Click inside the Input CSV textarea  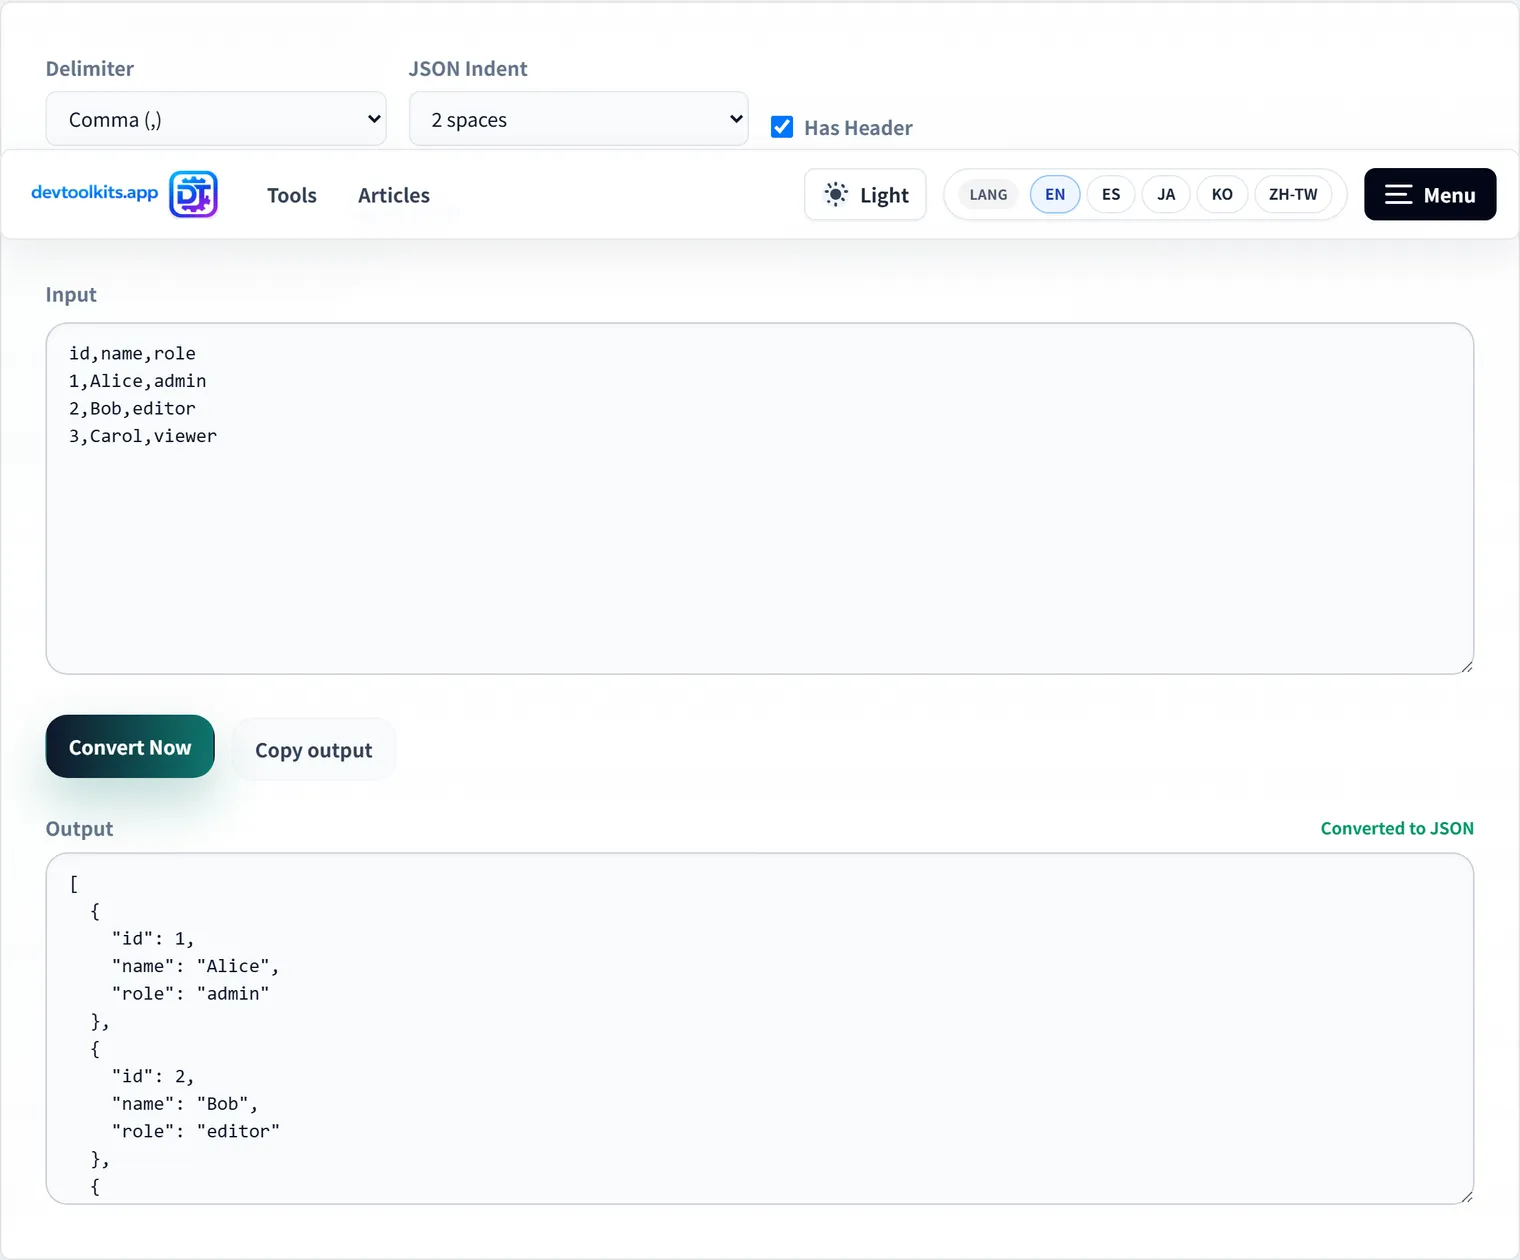(760, 498)
